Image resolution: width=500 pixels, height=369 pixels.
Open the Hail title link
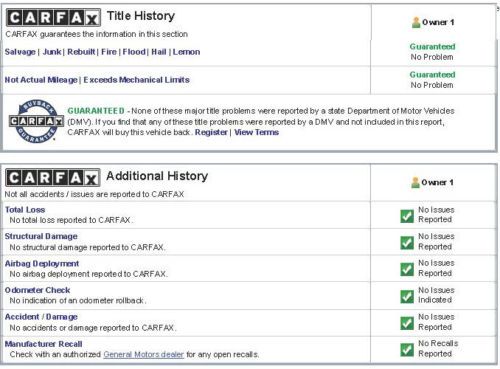pos(159,52)
